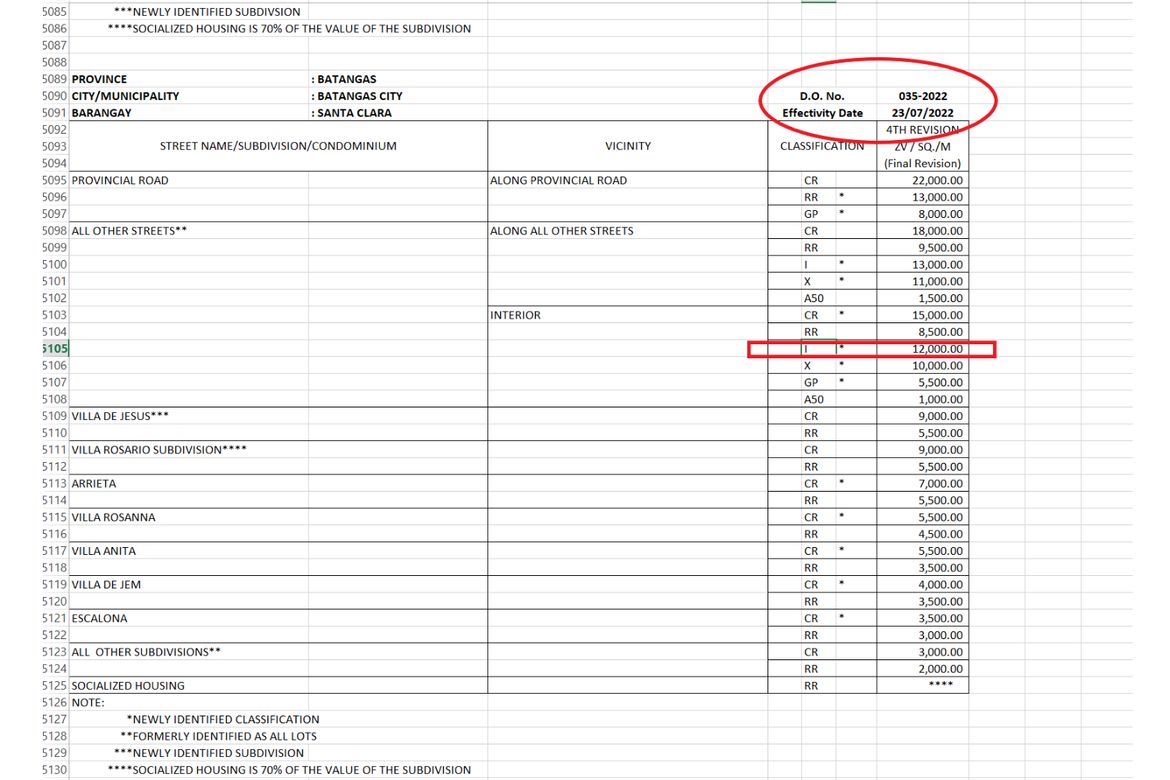
Task: Click the 'ALL OTHER STREETS**' cell
Action: click(x=129, y=231)
